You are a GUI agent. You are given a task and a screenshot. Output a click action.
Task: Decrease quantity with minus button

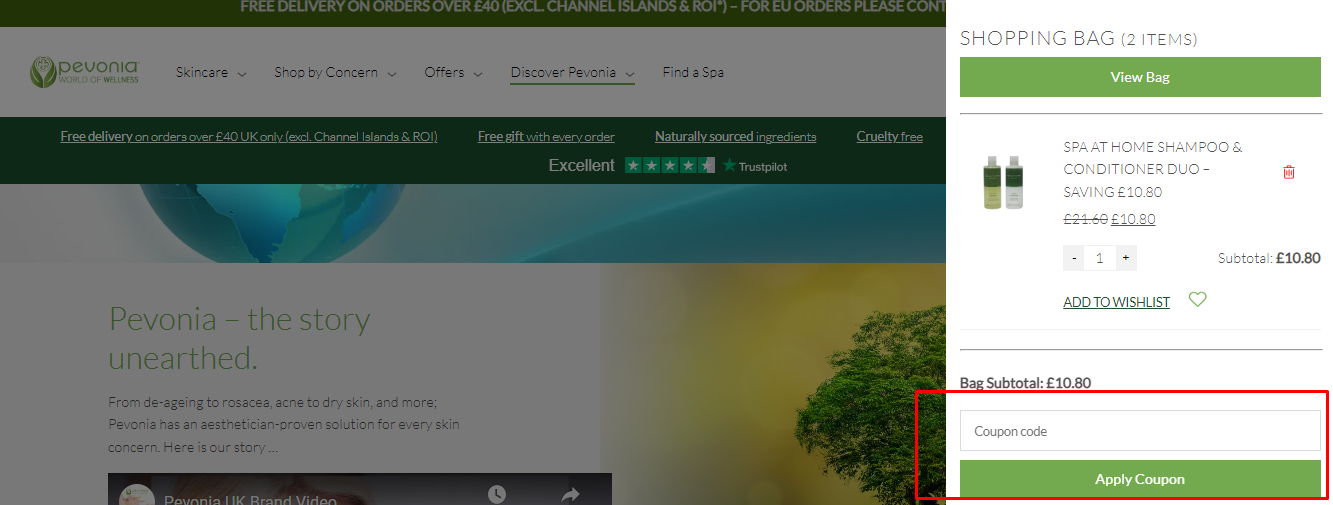point(1074,258)
